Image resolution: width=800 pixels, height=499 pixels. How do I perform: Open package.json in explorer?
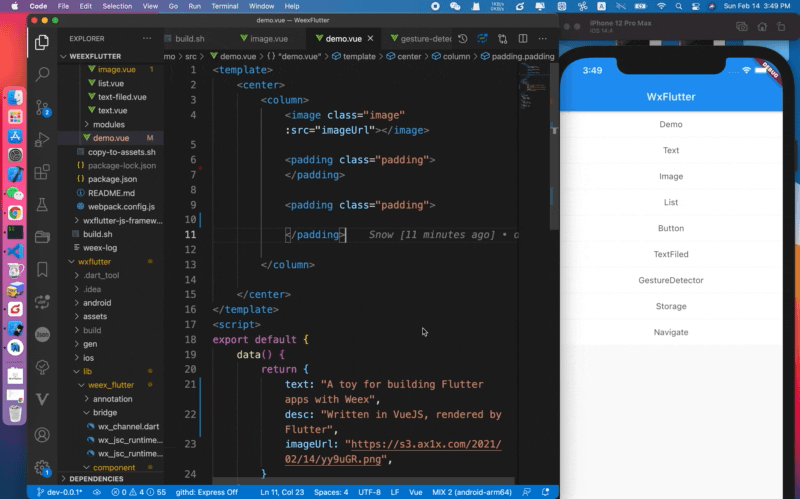tap(112, 179)
